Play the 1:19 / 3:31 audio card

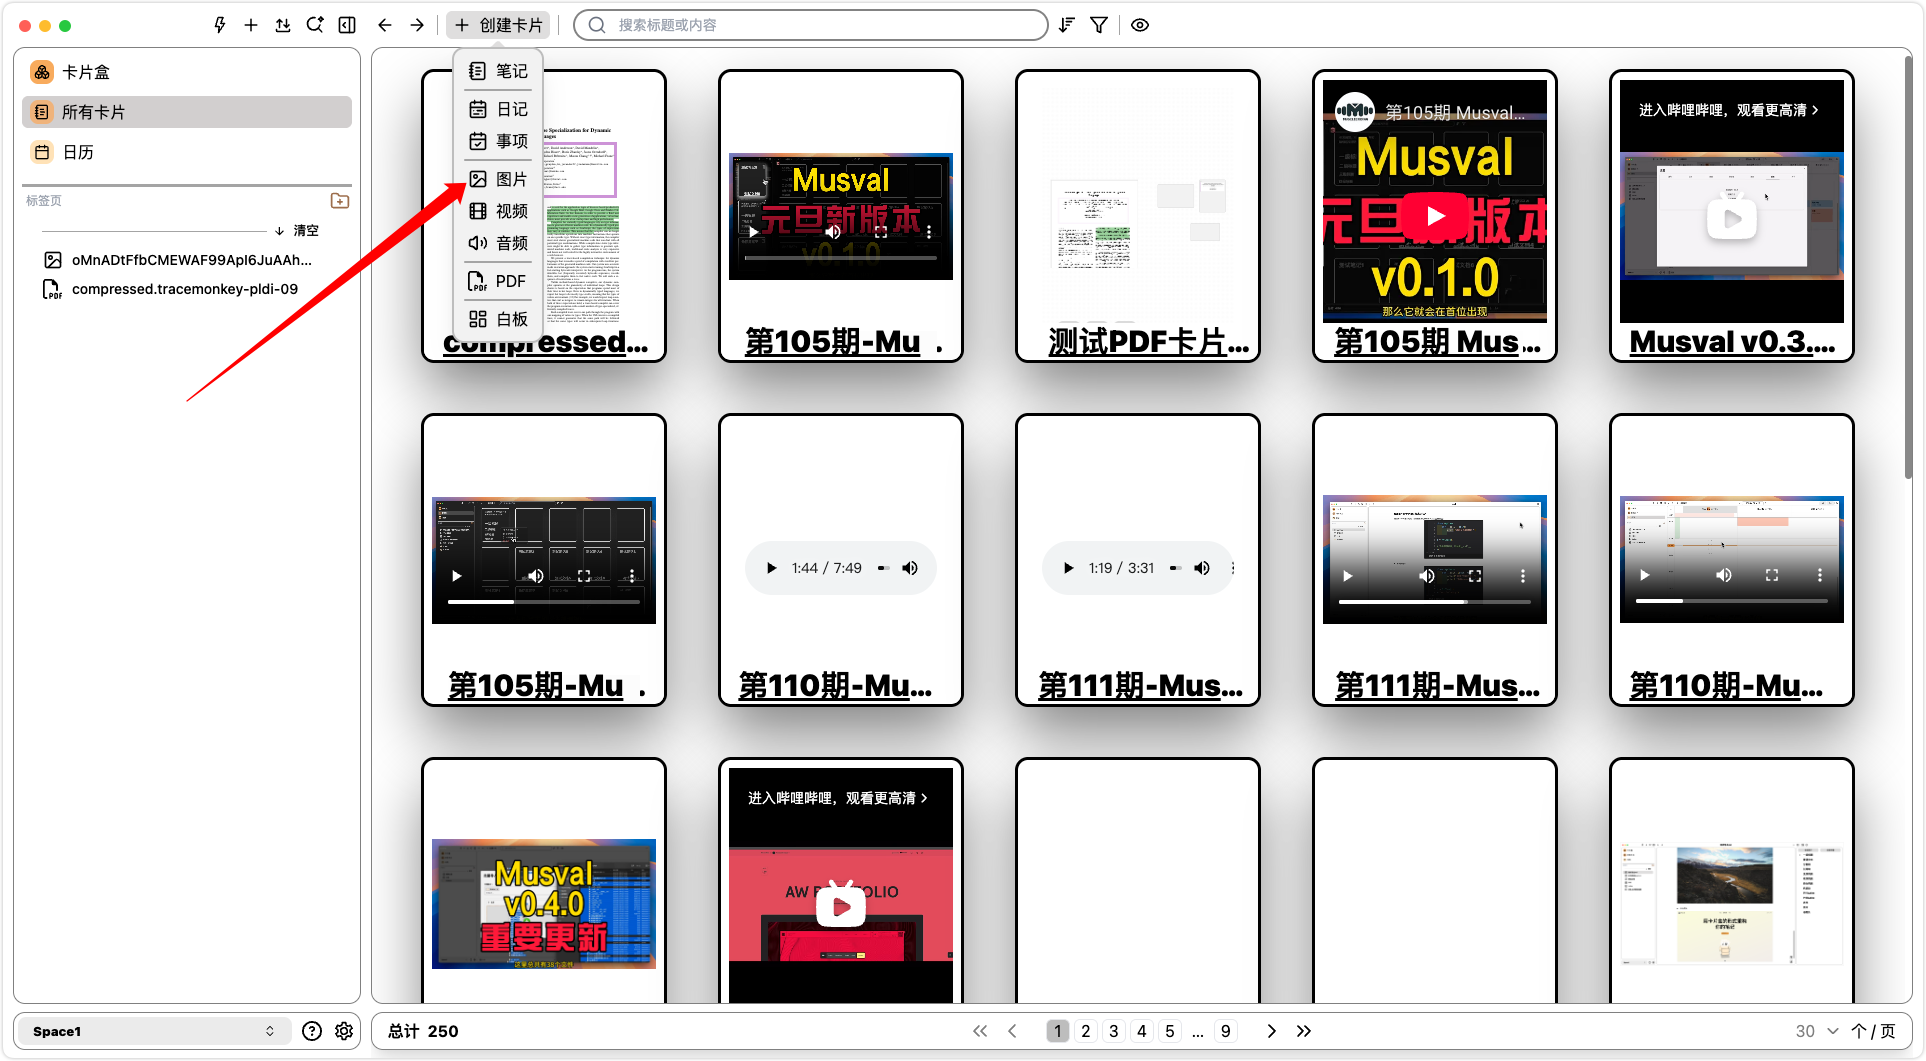(1068, 568)
